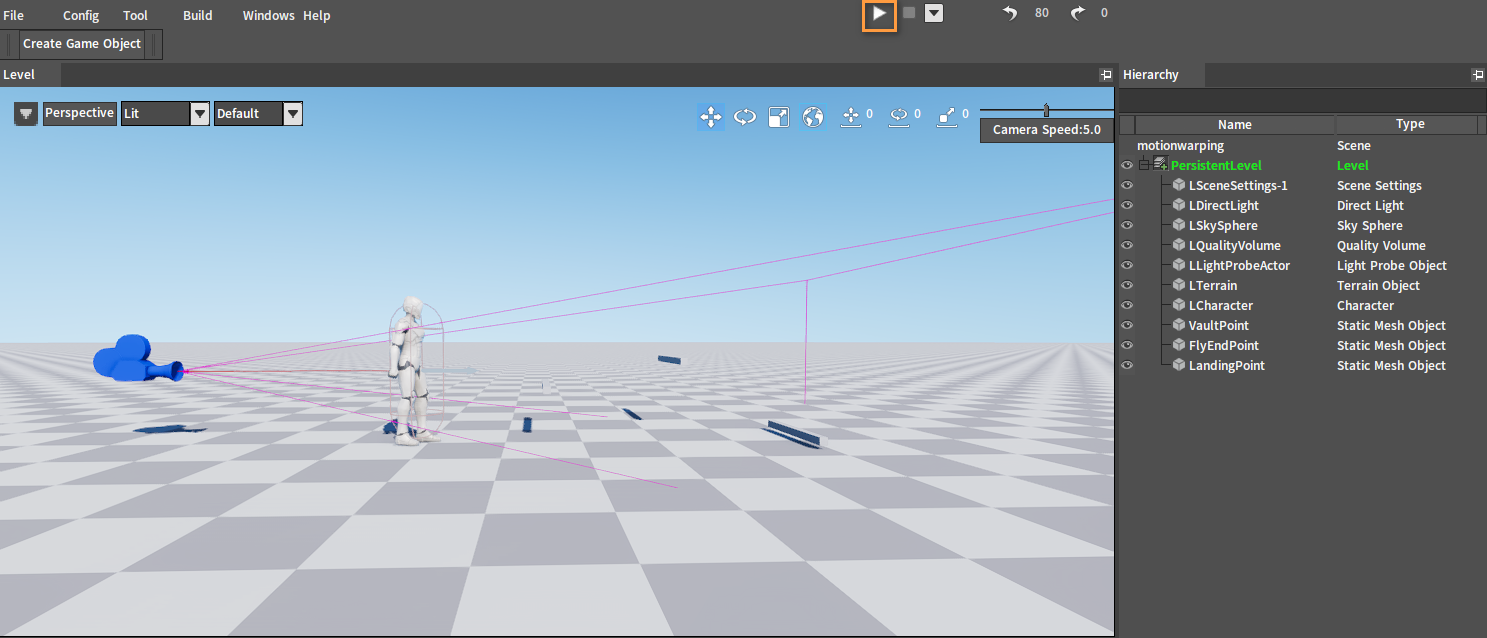
Task: Toggle visibility of LSceneSettings-1
Action: [1127, 185]
